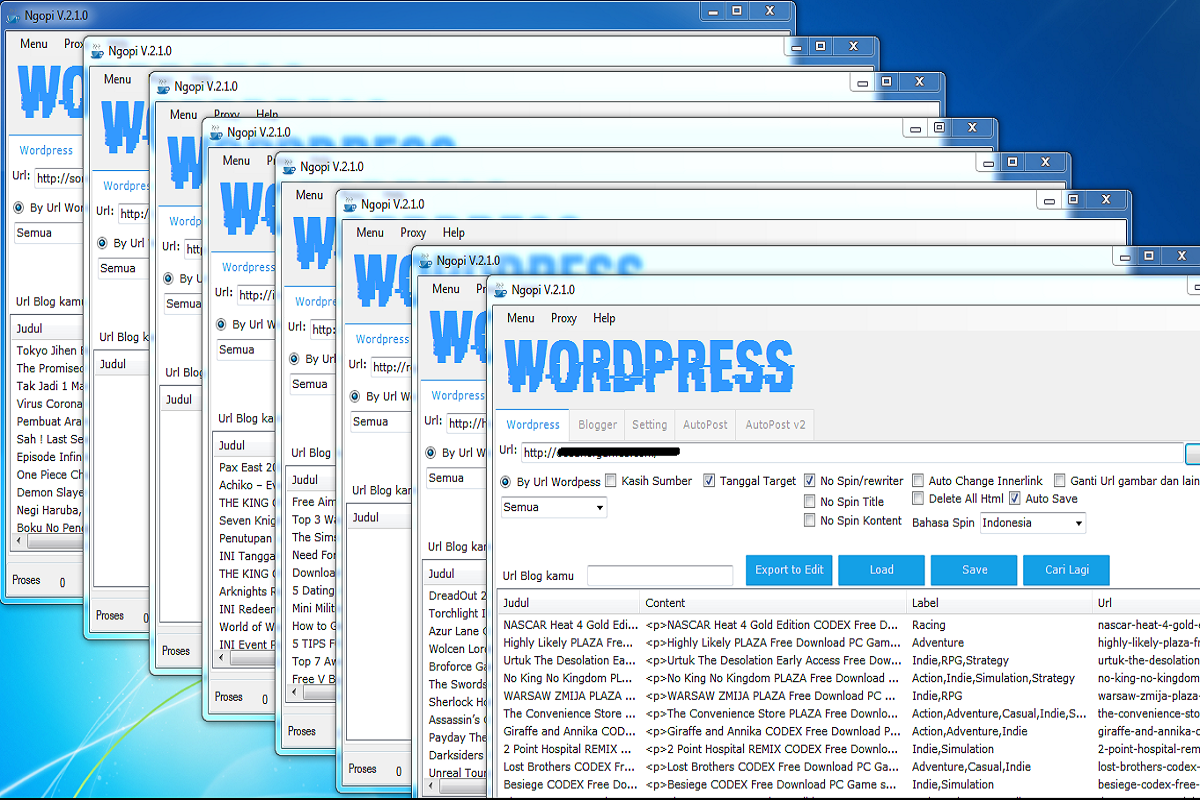Click the Url field in the front window
Viewport: 1200px width, 800px height.
click(851, 453)
